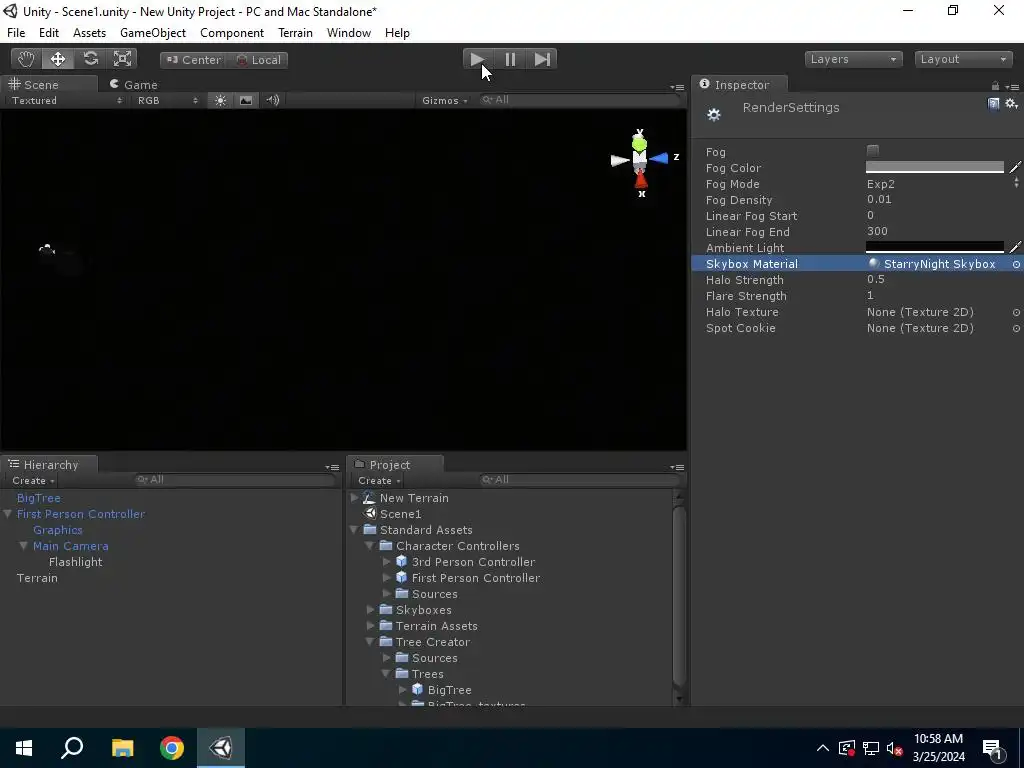Switch to the Game tab

click(134, 85)
